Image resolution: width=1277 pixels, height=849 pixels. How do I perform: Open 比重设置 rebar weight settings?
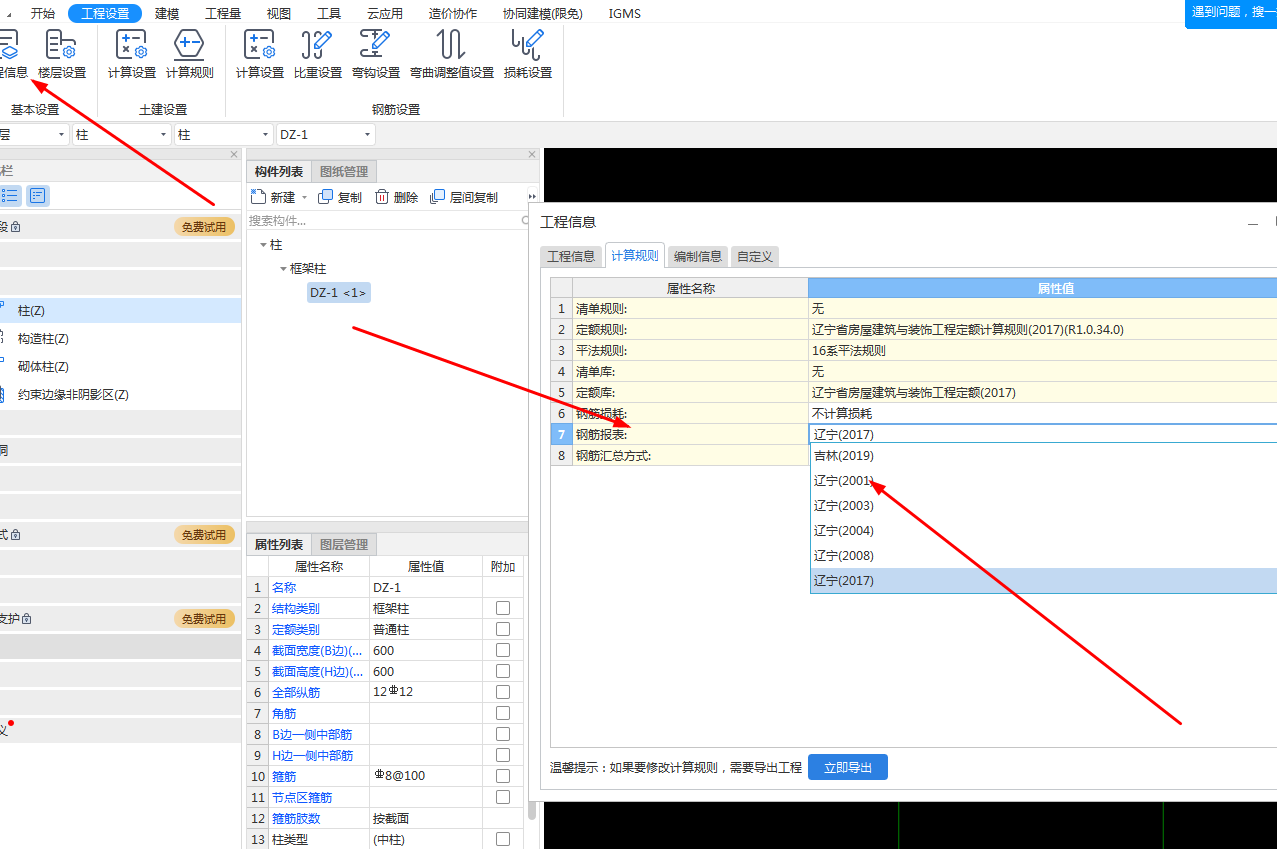point(318,54)
